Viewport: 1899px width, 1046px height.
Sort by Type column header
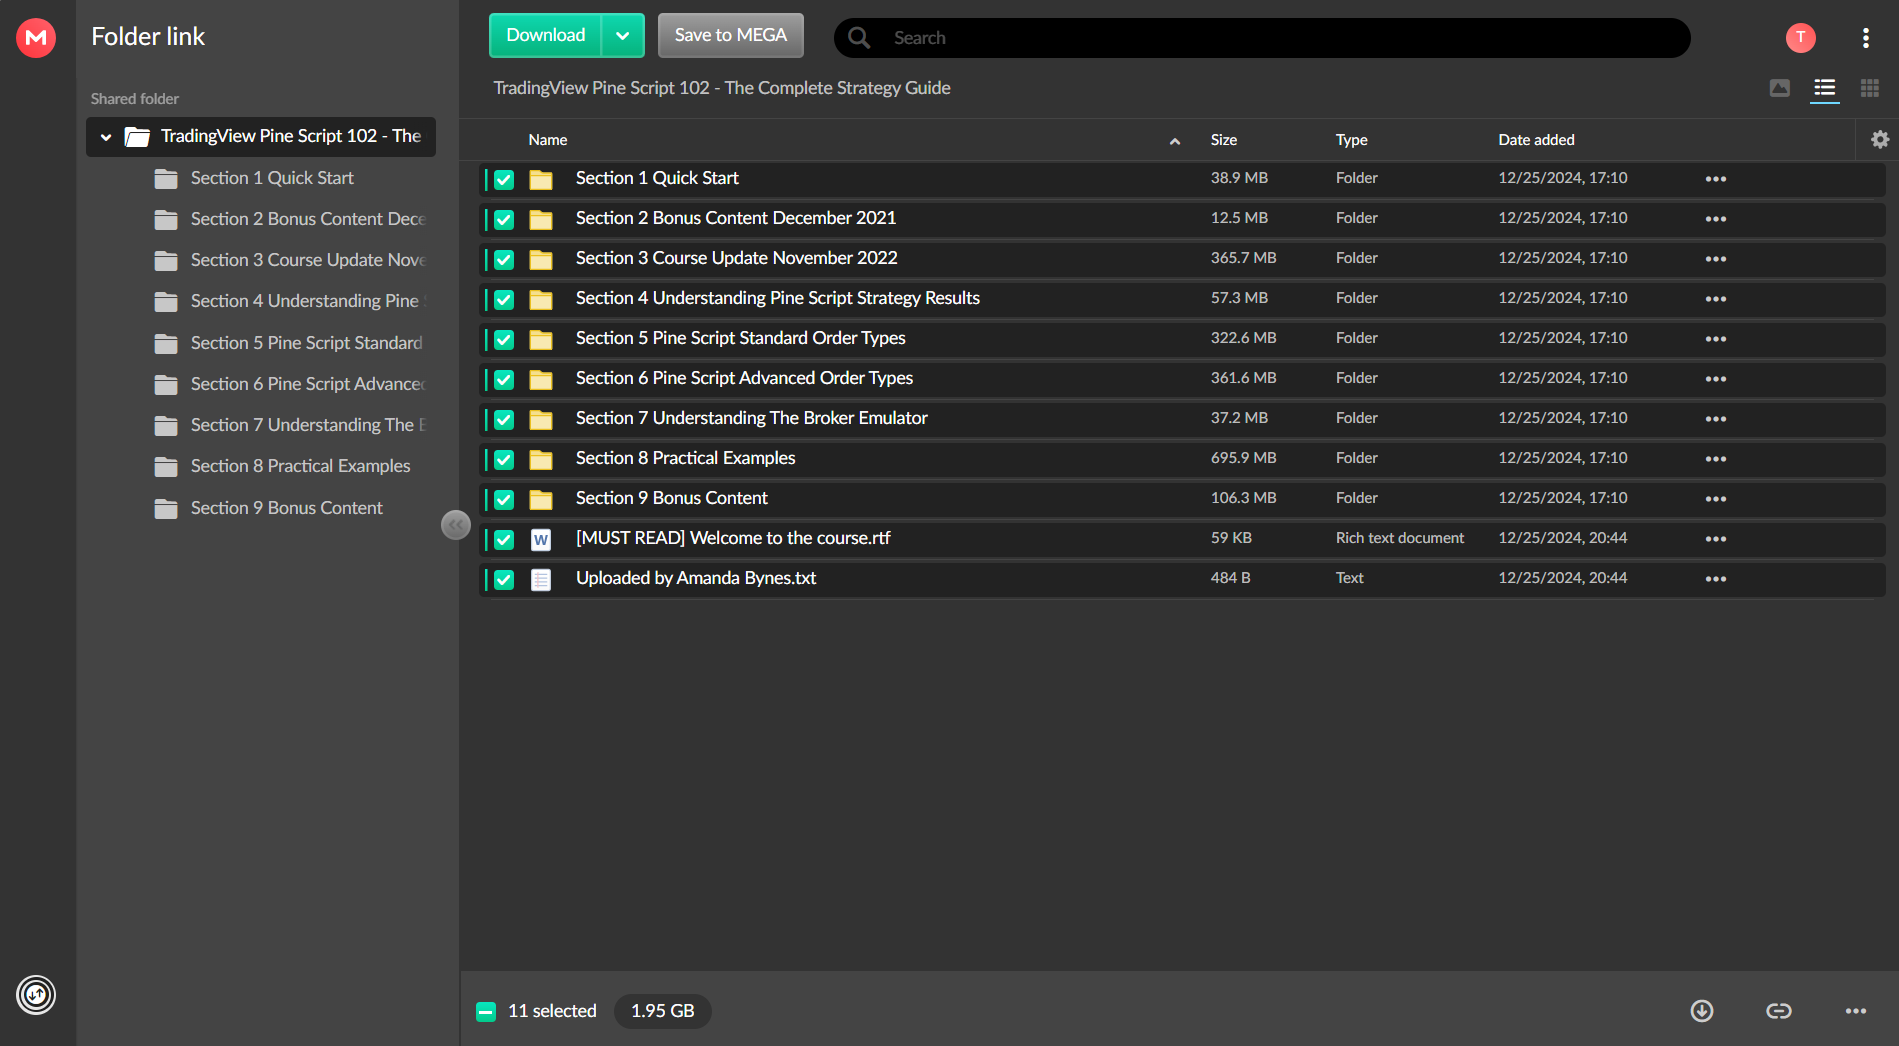point(1352,140)
